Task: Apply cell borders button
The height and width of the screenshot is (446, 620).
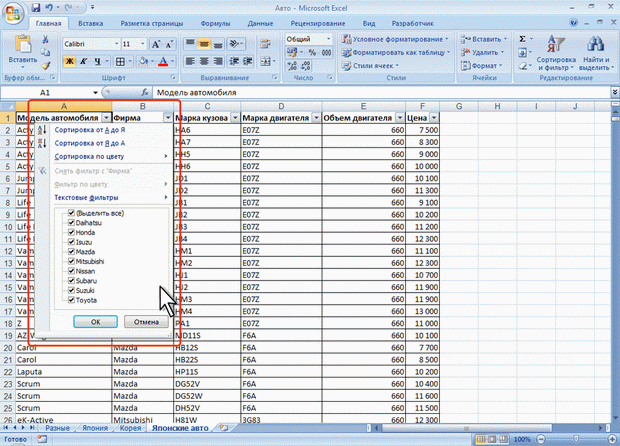Action: pyautogui.click(x=120, y=61)
